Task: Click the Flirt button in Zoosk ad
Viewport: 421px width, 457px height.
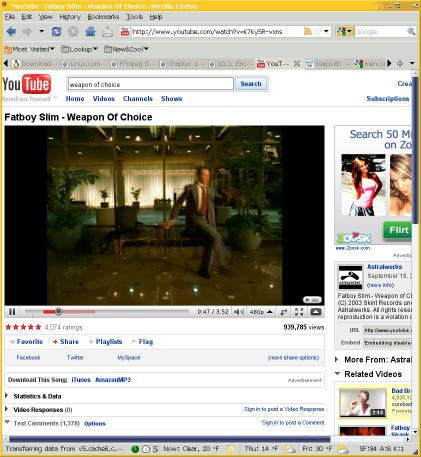Action: pos(398,230)
